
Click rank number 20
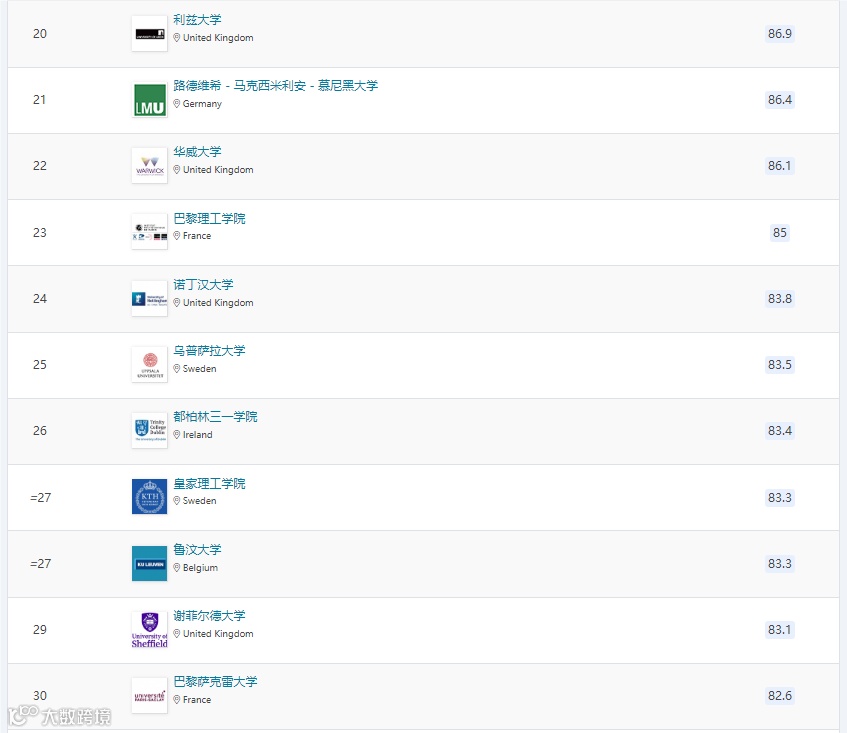(x=40, y=33)
